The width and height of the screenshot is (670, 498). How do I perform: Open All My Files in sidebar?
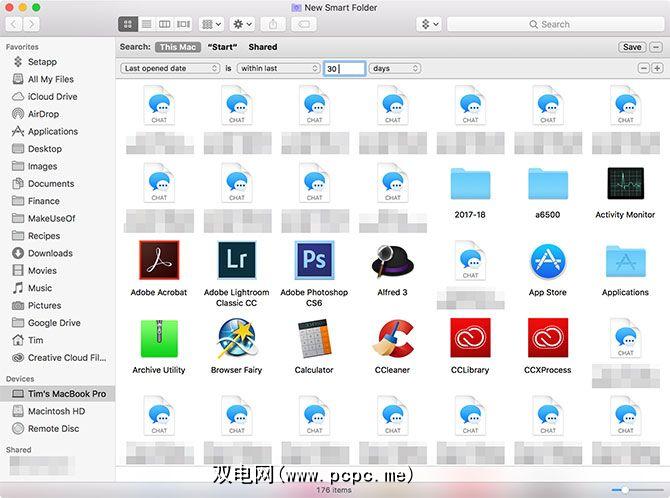click(x=43, y=79)
